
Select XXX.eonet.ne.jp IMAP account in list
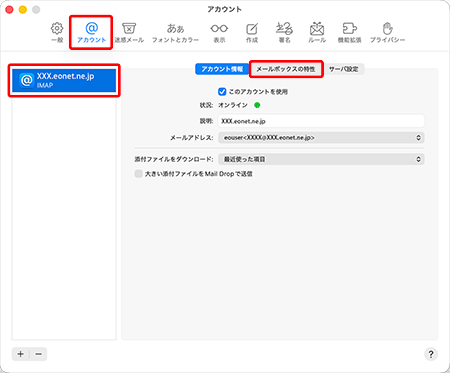point(64,80)
